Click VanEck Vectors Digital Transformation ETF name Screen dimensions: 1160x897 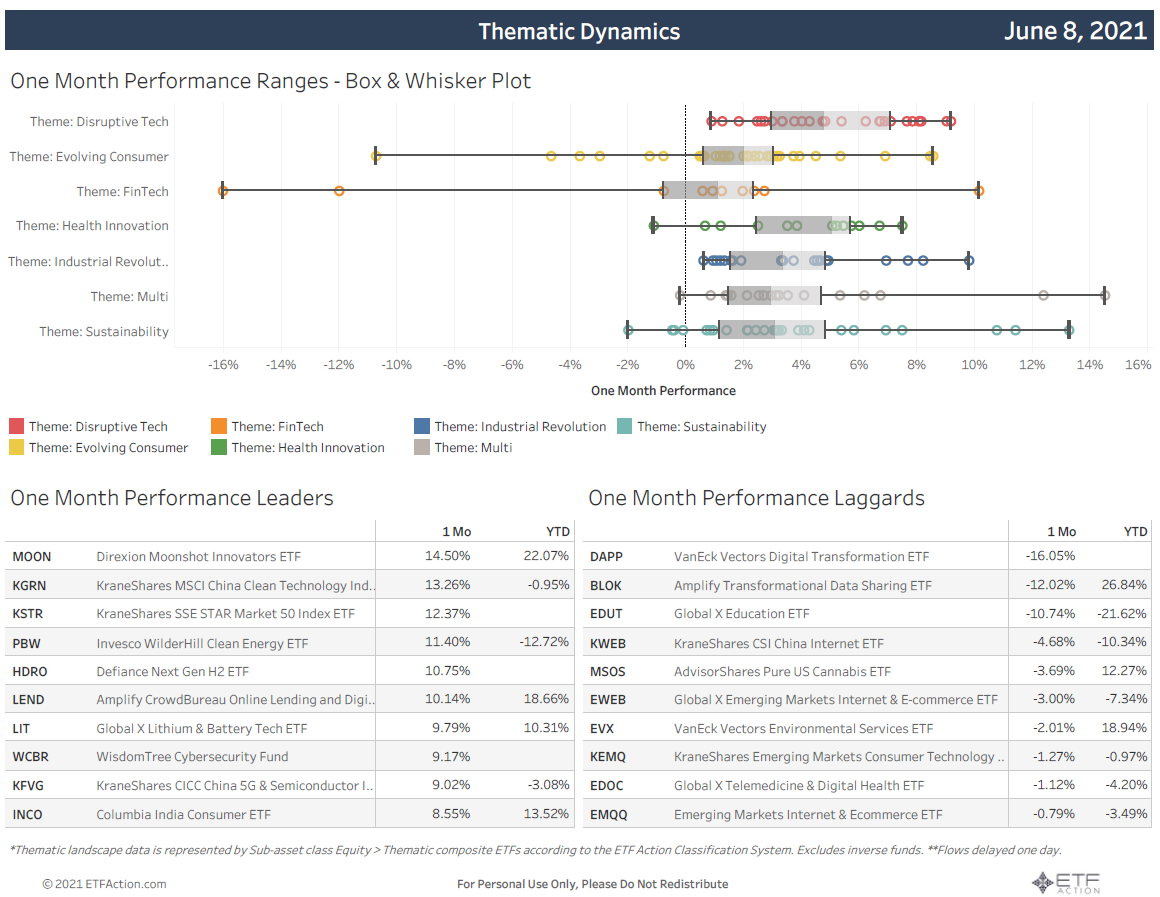click(x=801, y=557)
